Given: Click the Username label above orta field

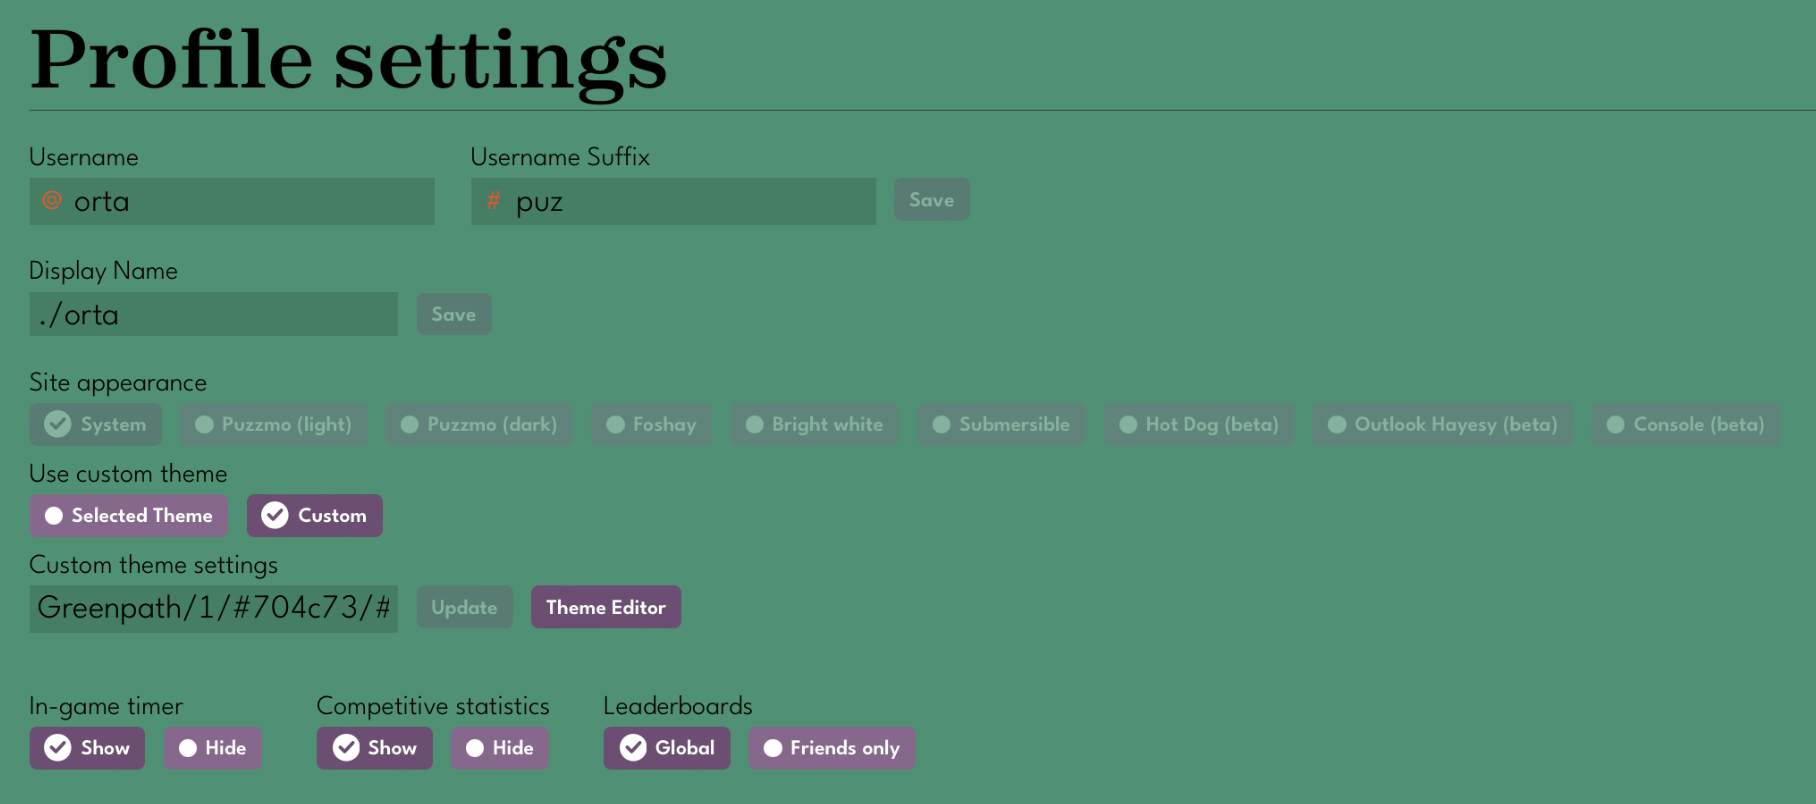Looking at the screenshot, I should click(x=84, y=157).
